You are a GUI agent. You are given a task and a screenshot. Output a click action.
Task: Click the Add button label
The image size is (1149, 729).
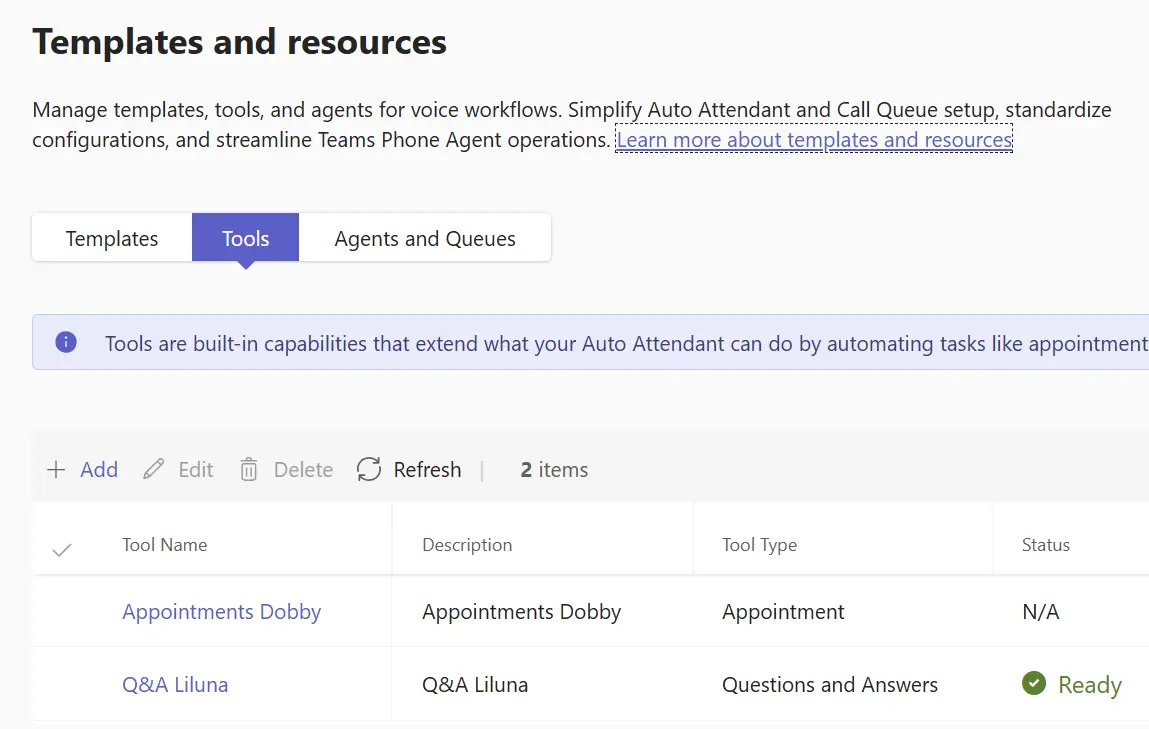(x=99, y=470)
